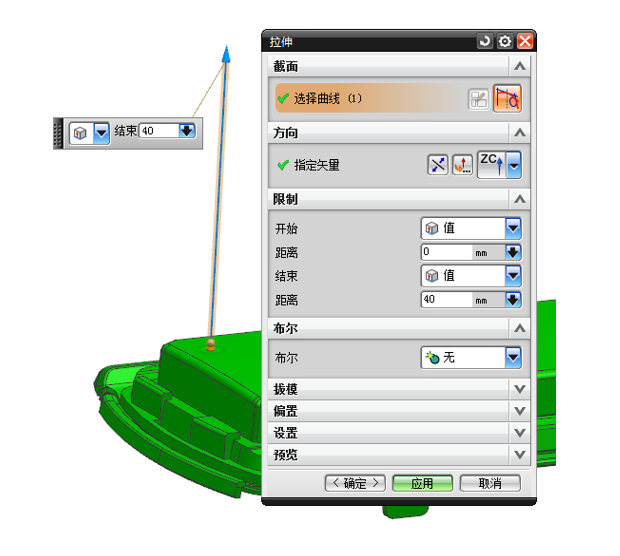
Task: Click the ZC axis vector icon
Action: click(492, 165)
